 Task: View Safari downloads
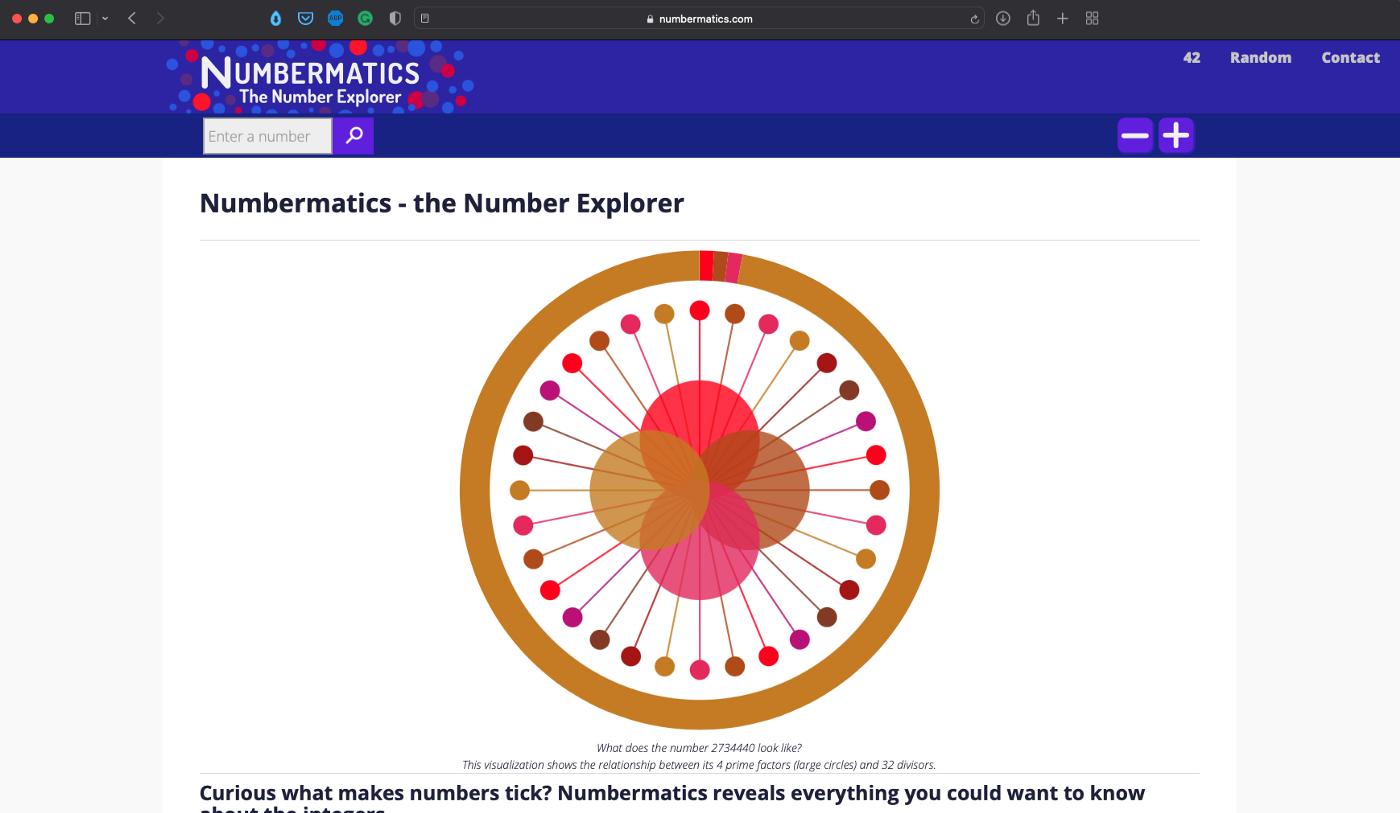pyautogui.click(x=1002, y=17)
